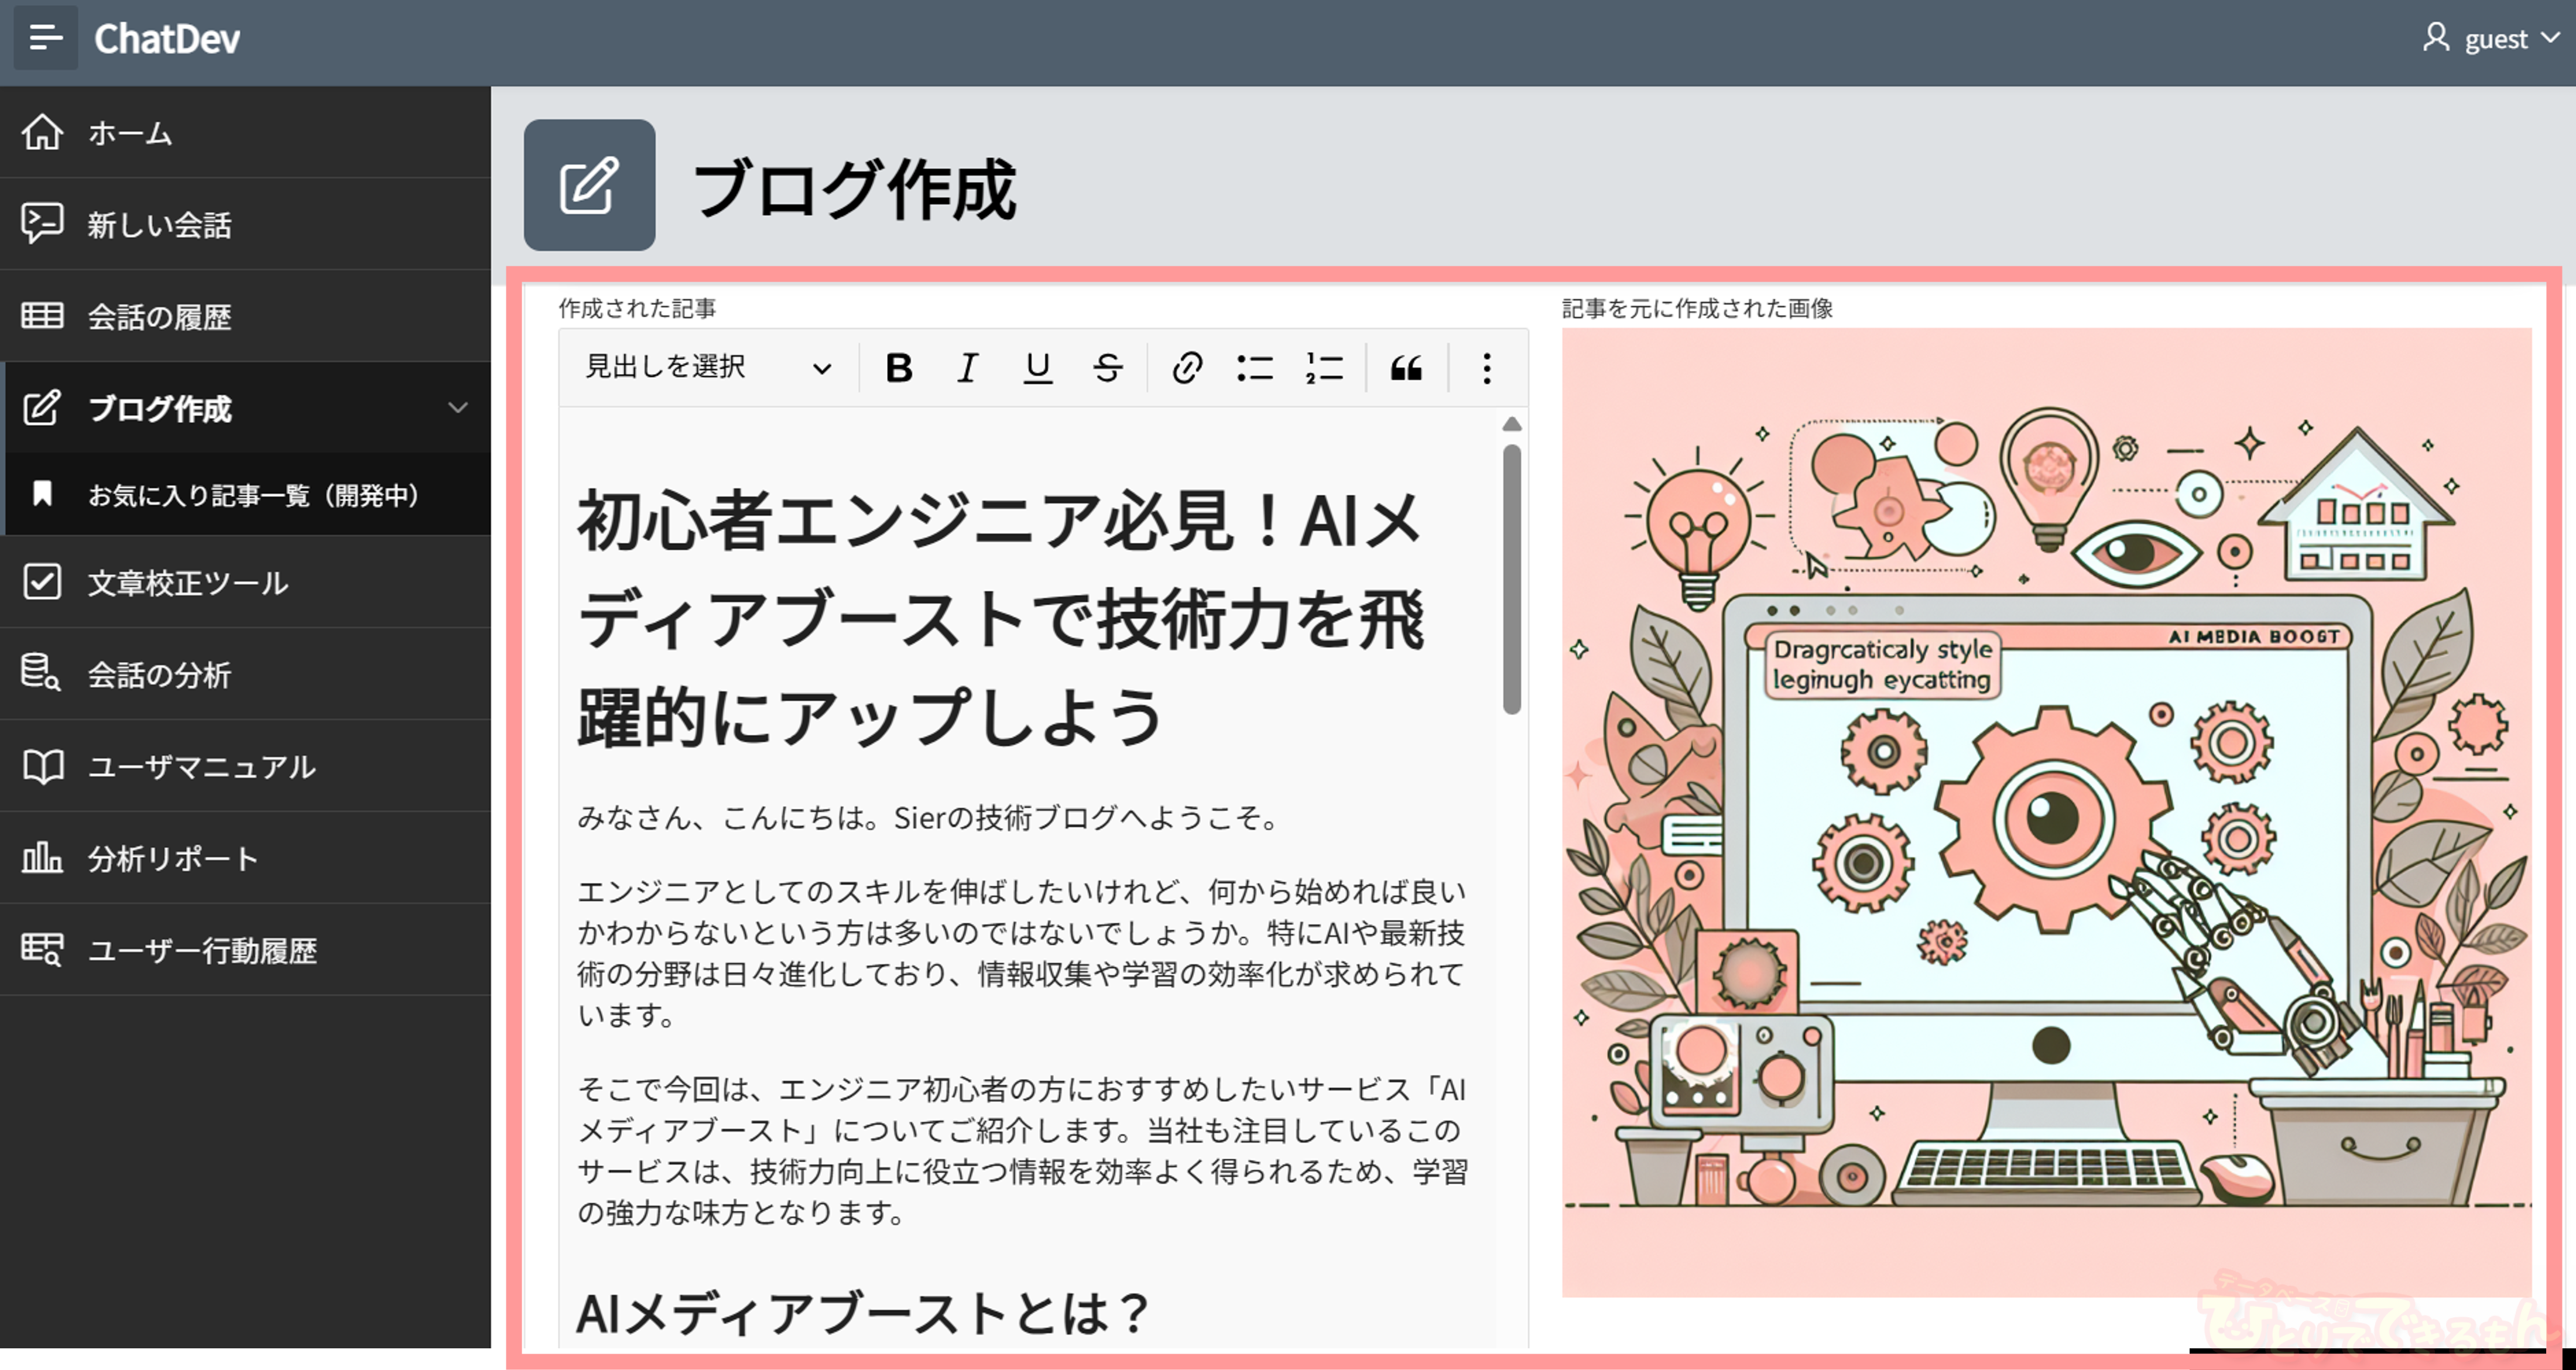Insert a block quote
Image resolution: width=2576 pixels, height=1370 pixels.
[1406, 368]
